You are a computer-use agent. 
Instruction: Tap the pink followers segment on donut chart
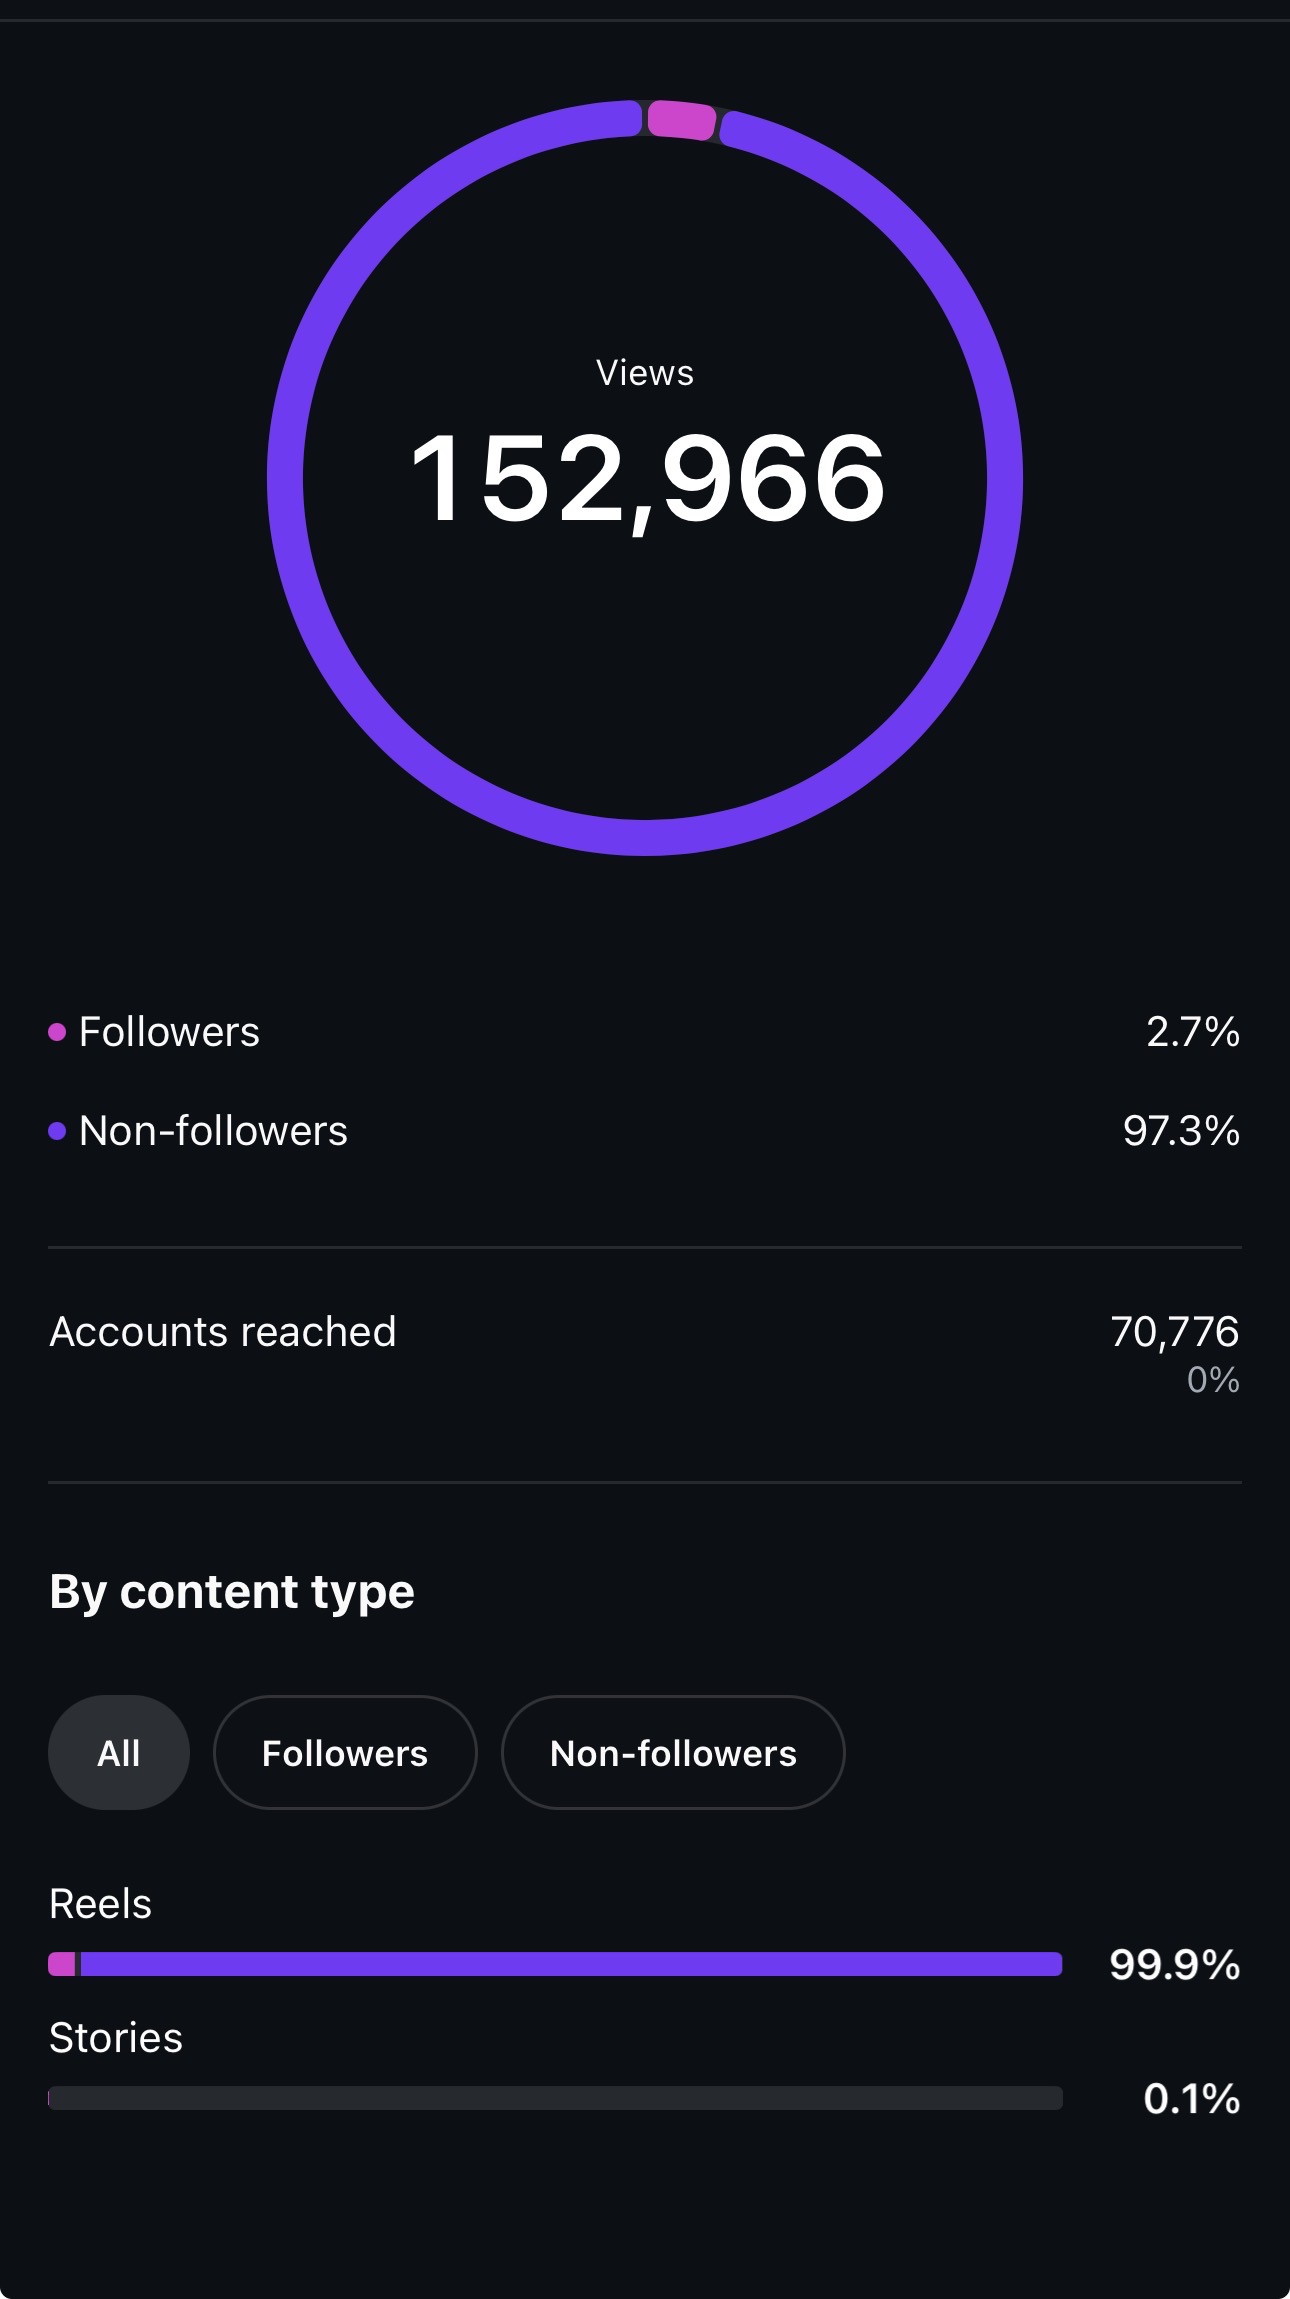coord(681,119)
